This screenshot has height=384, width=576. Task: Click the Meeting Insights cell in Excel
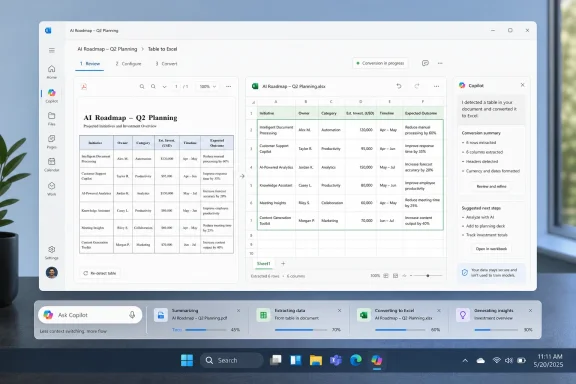(x=276, y=203)
